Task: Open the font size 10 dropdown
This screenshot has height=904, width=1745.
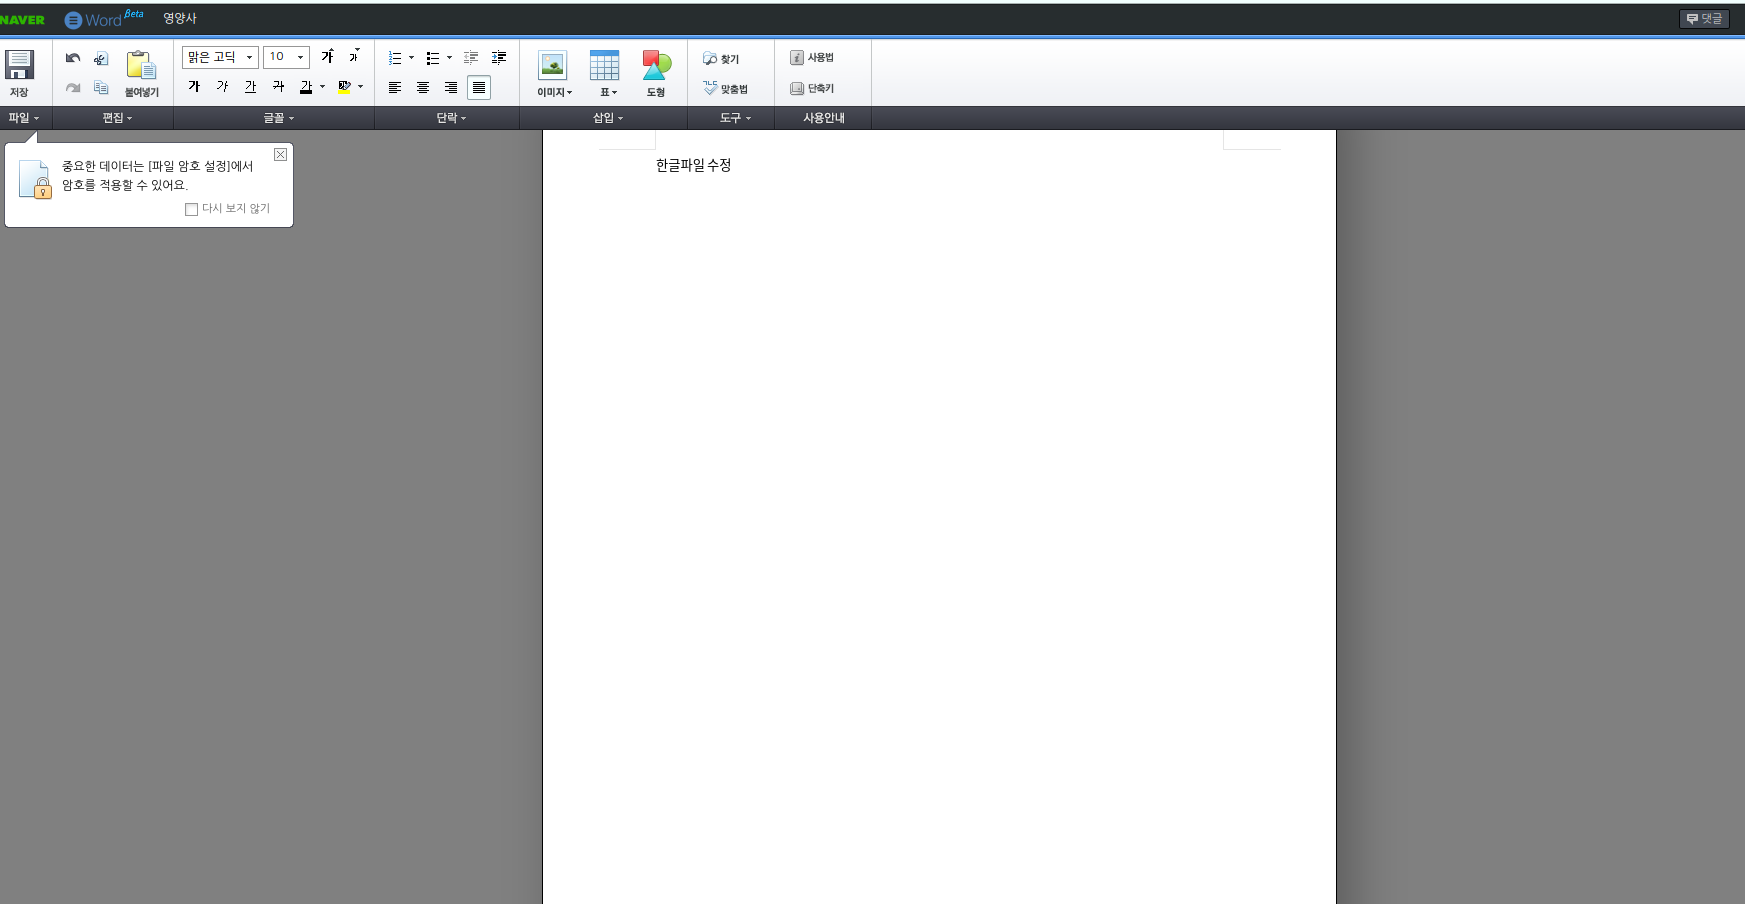Action: click(286, 57)
